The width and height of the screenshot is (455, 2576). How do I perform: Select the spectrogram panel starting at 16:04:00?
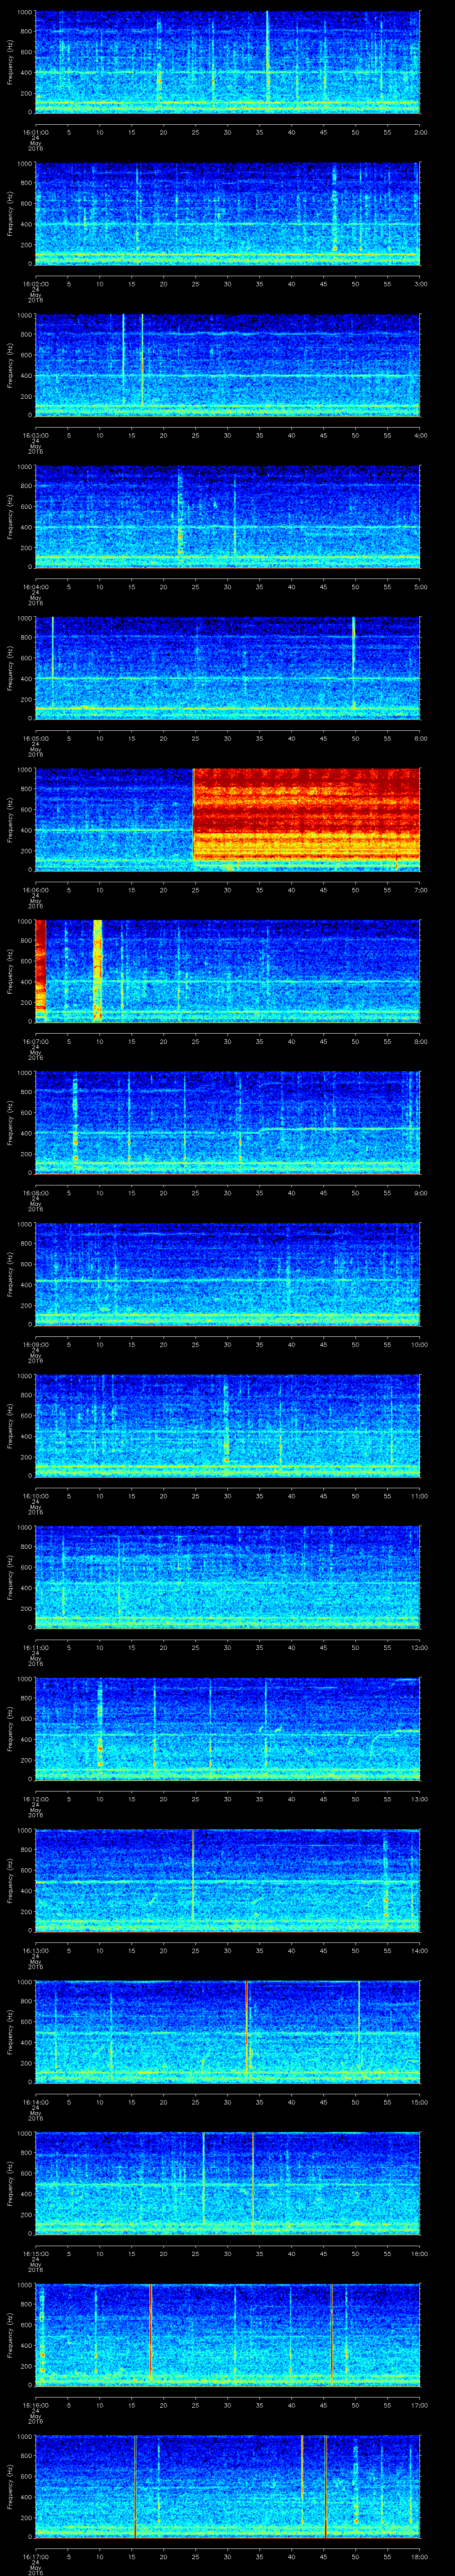228,517
